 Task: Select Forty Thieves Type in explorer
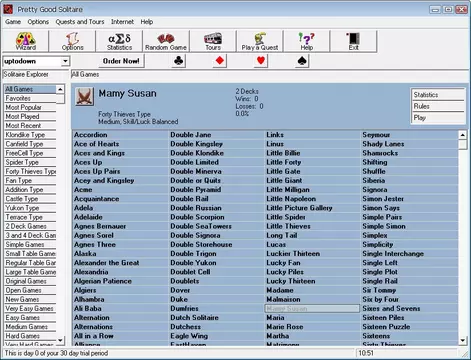(x=31, y=171)
